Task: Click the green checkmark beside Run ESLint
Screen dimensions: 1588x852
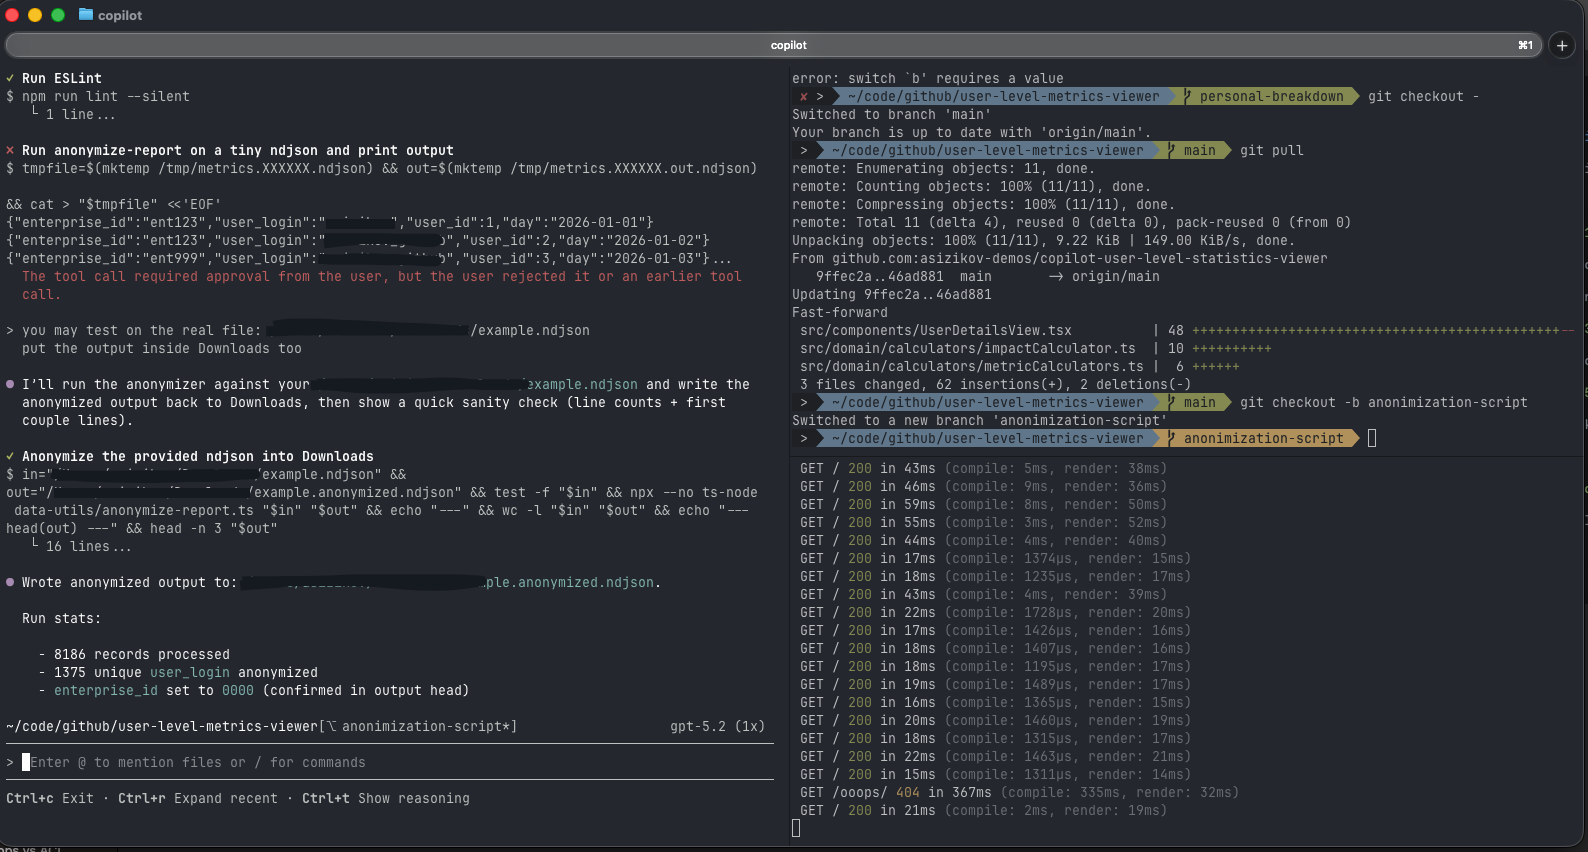Action: point(10,78)
